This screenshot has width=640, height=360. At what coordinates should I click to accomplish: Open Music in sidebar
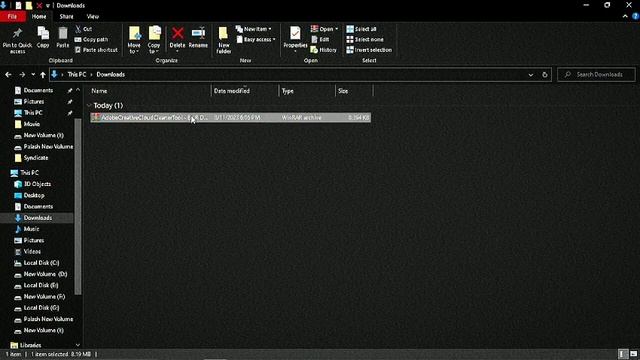tap(31, 229)
